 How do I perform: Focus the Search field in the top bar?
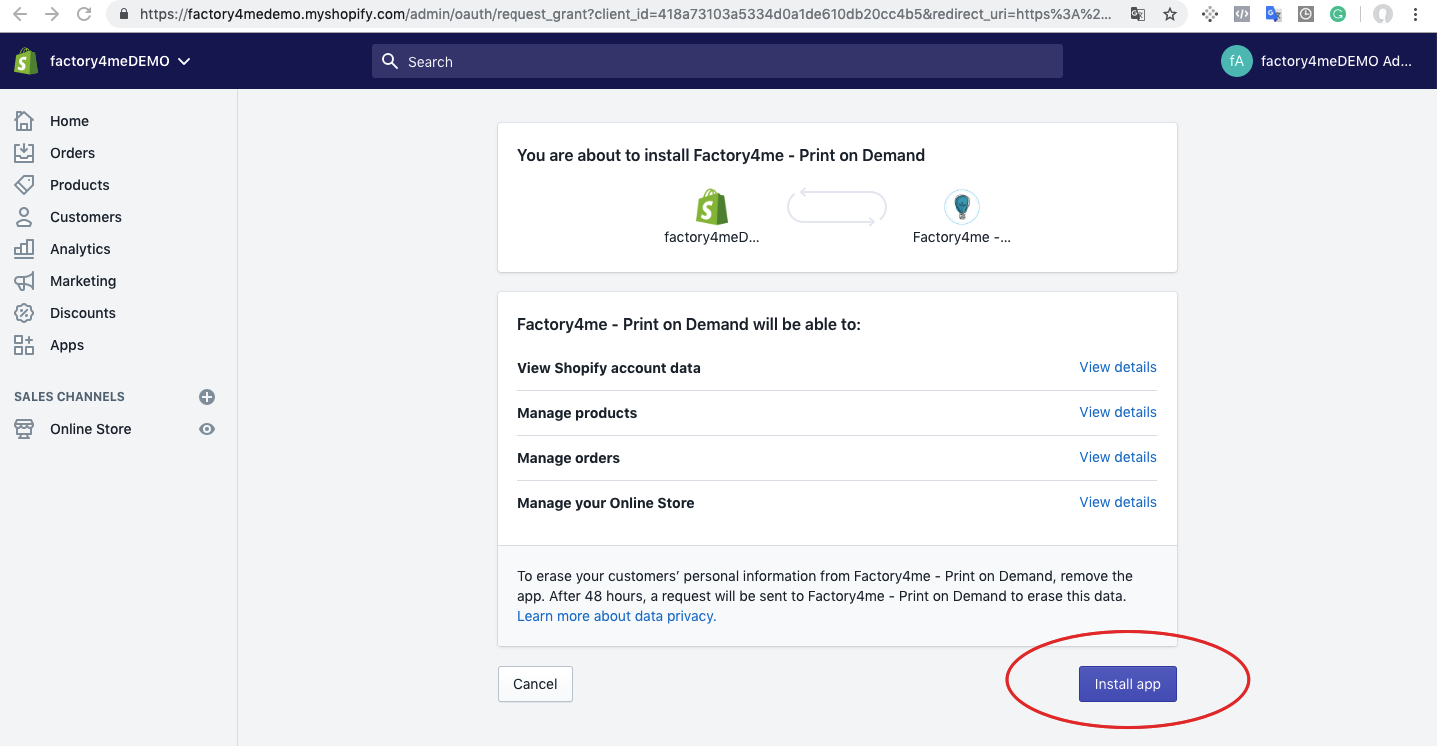717,61
